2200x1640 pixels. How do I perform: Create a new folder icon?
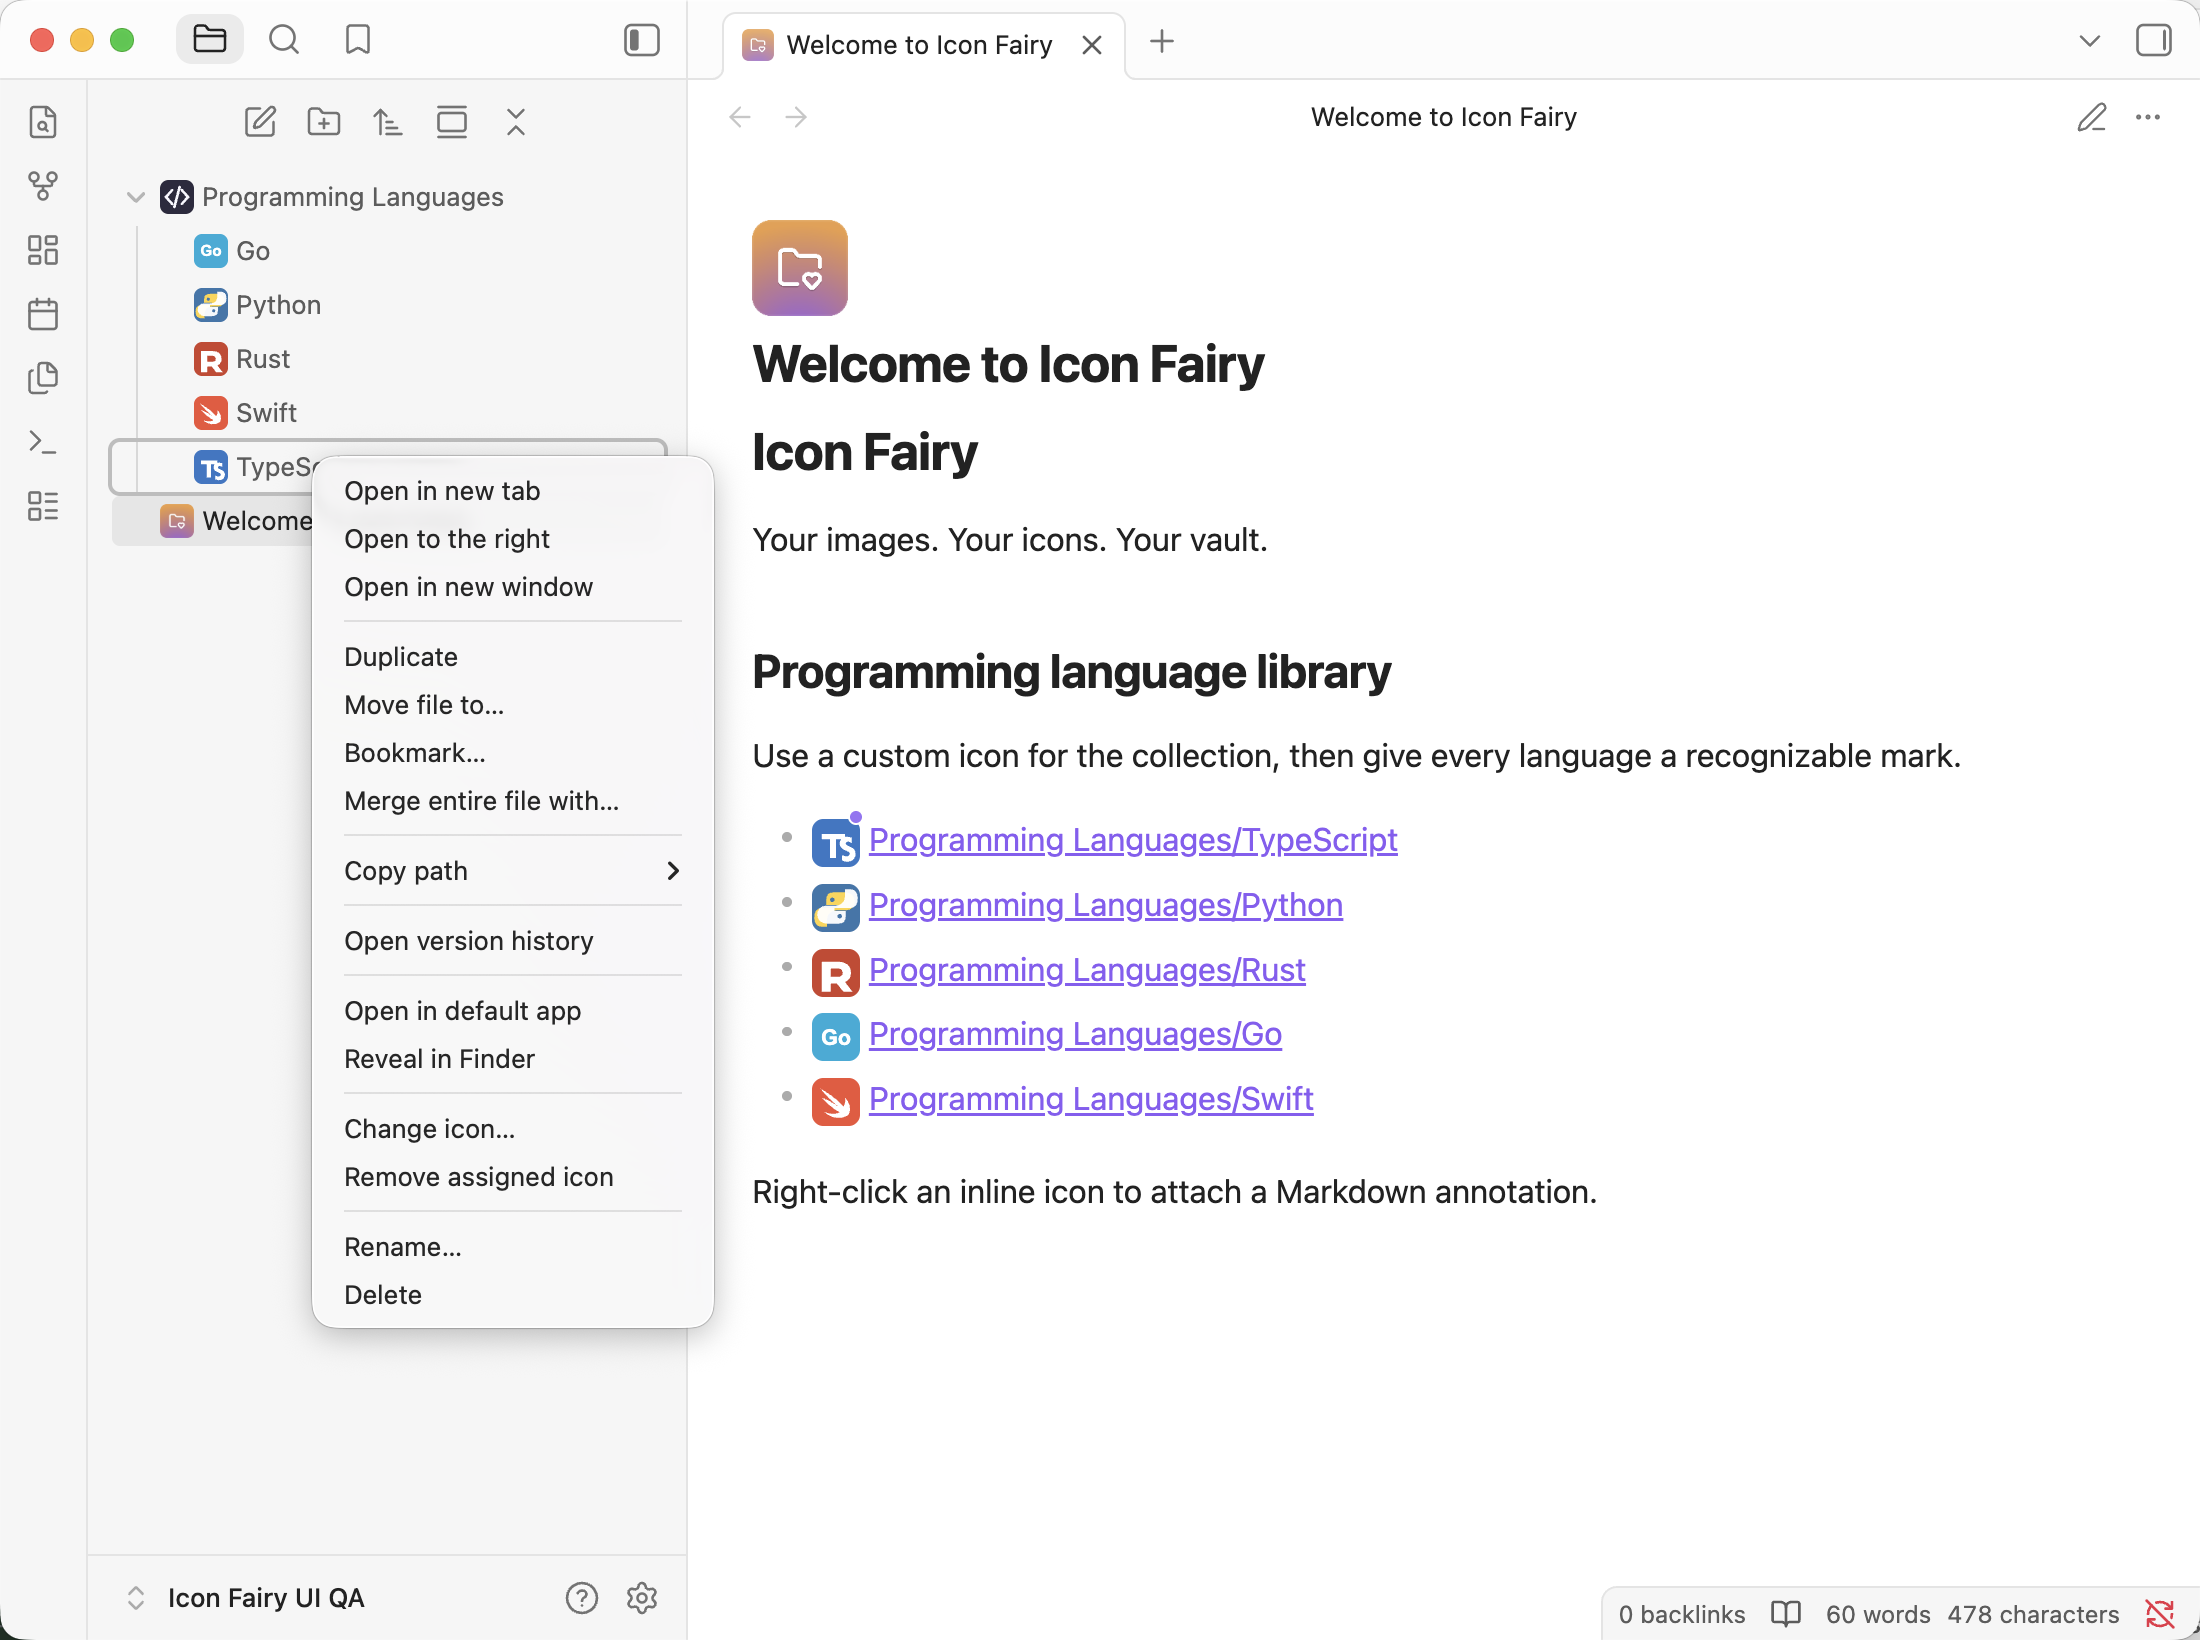(324, 122)
